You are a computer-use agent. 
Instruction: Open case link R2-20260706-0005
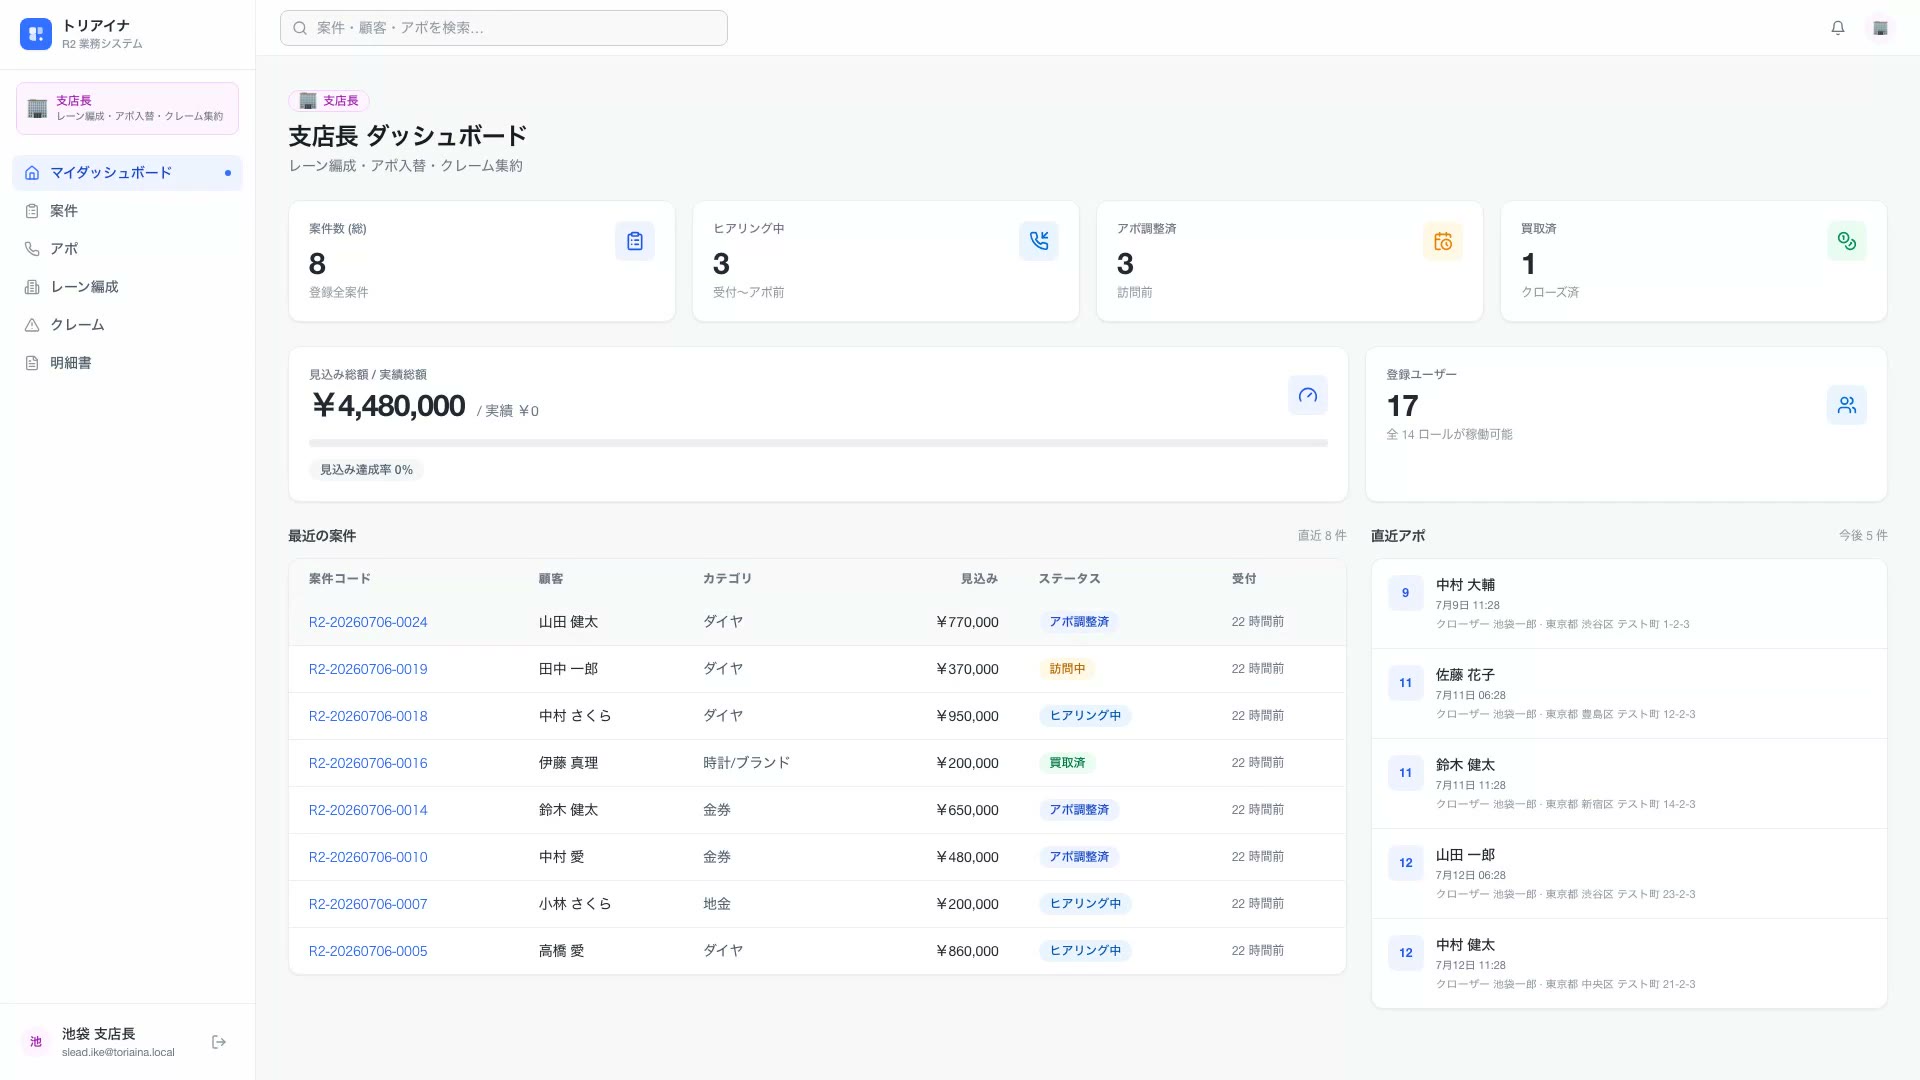[x=367, y=951]
